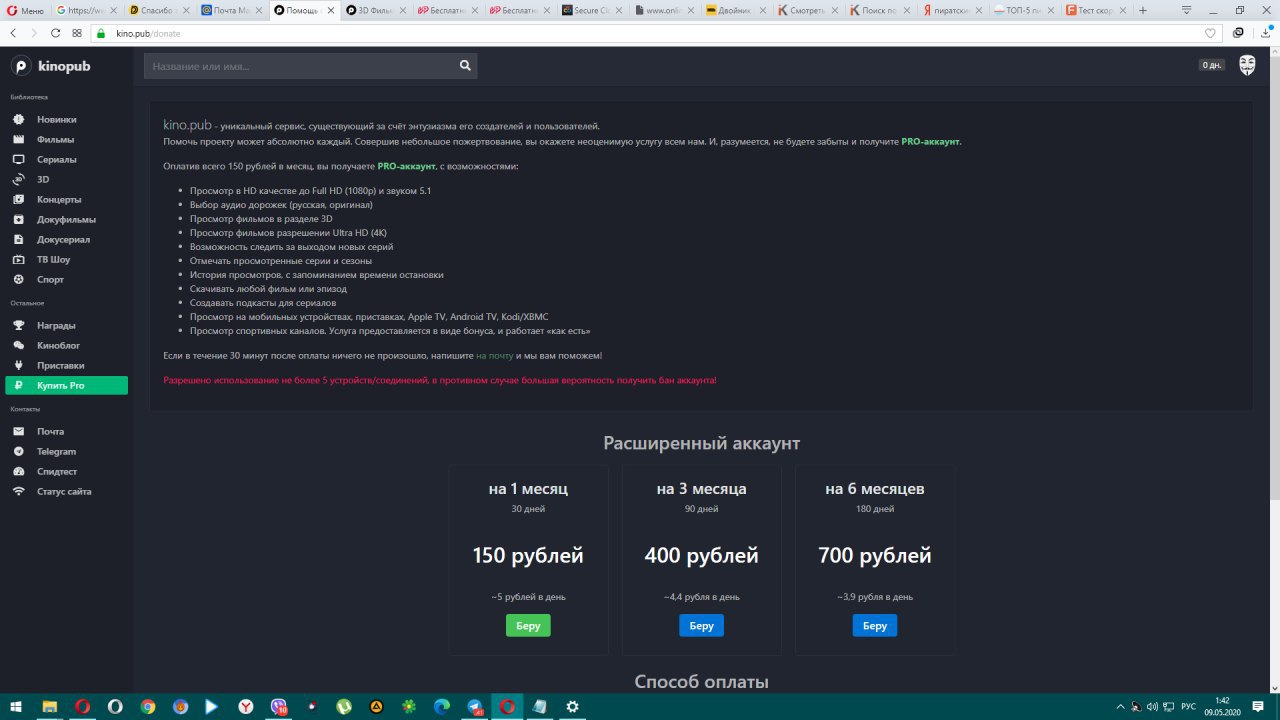
Task: Click Беру for 1 month plan
Action: pyautogui.click(x=528, y=626)
